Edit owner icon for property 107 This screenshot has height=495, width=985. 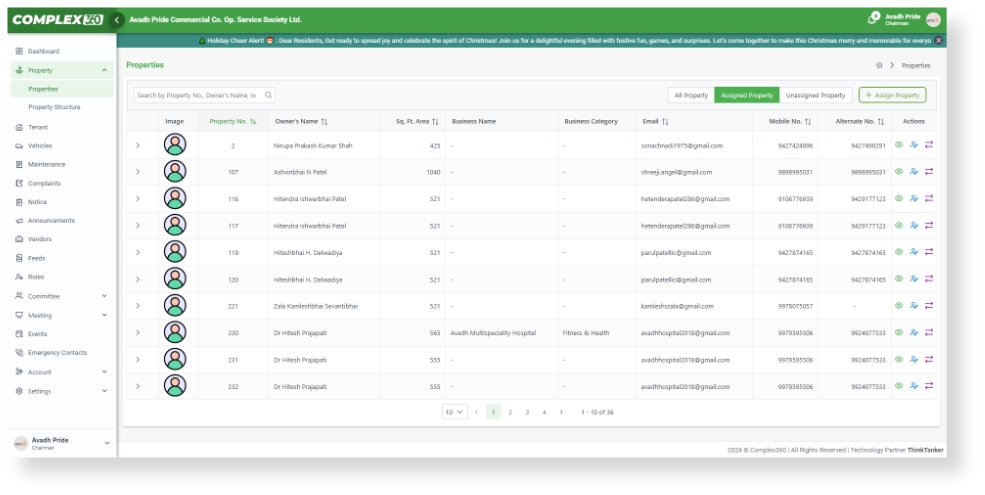(x=913, y=171)
